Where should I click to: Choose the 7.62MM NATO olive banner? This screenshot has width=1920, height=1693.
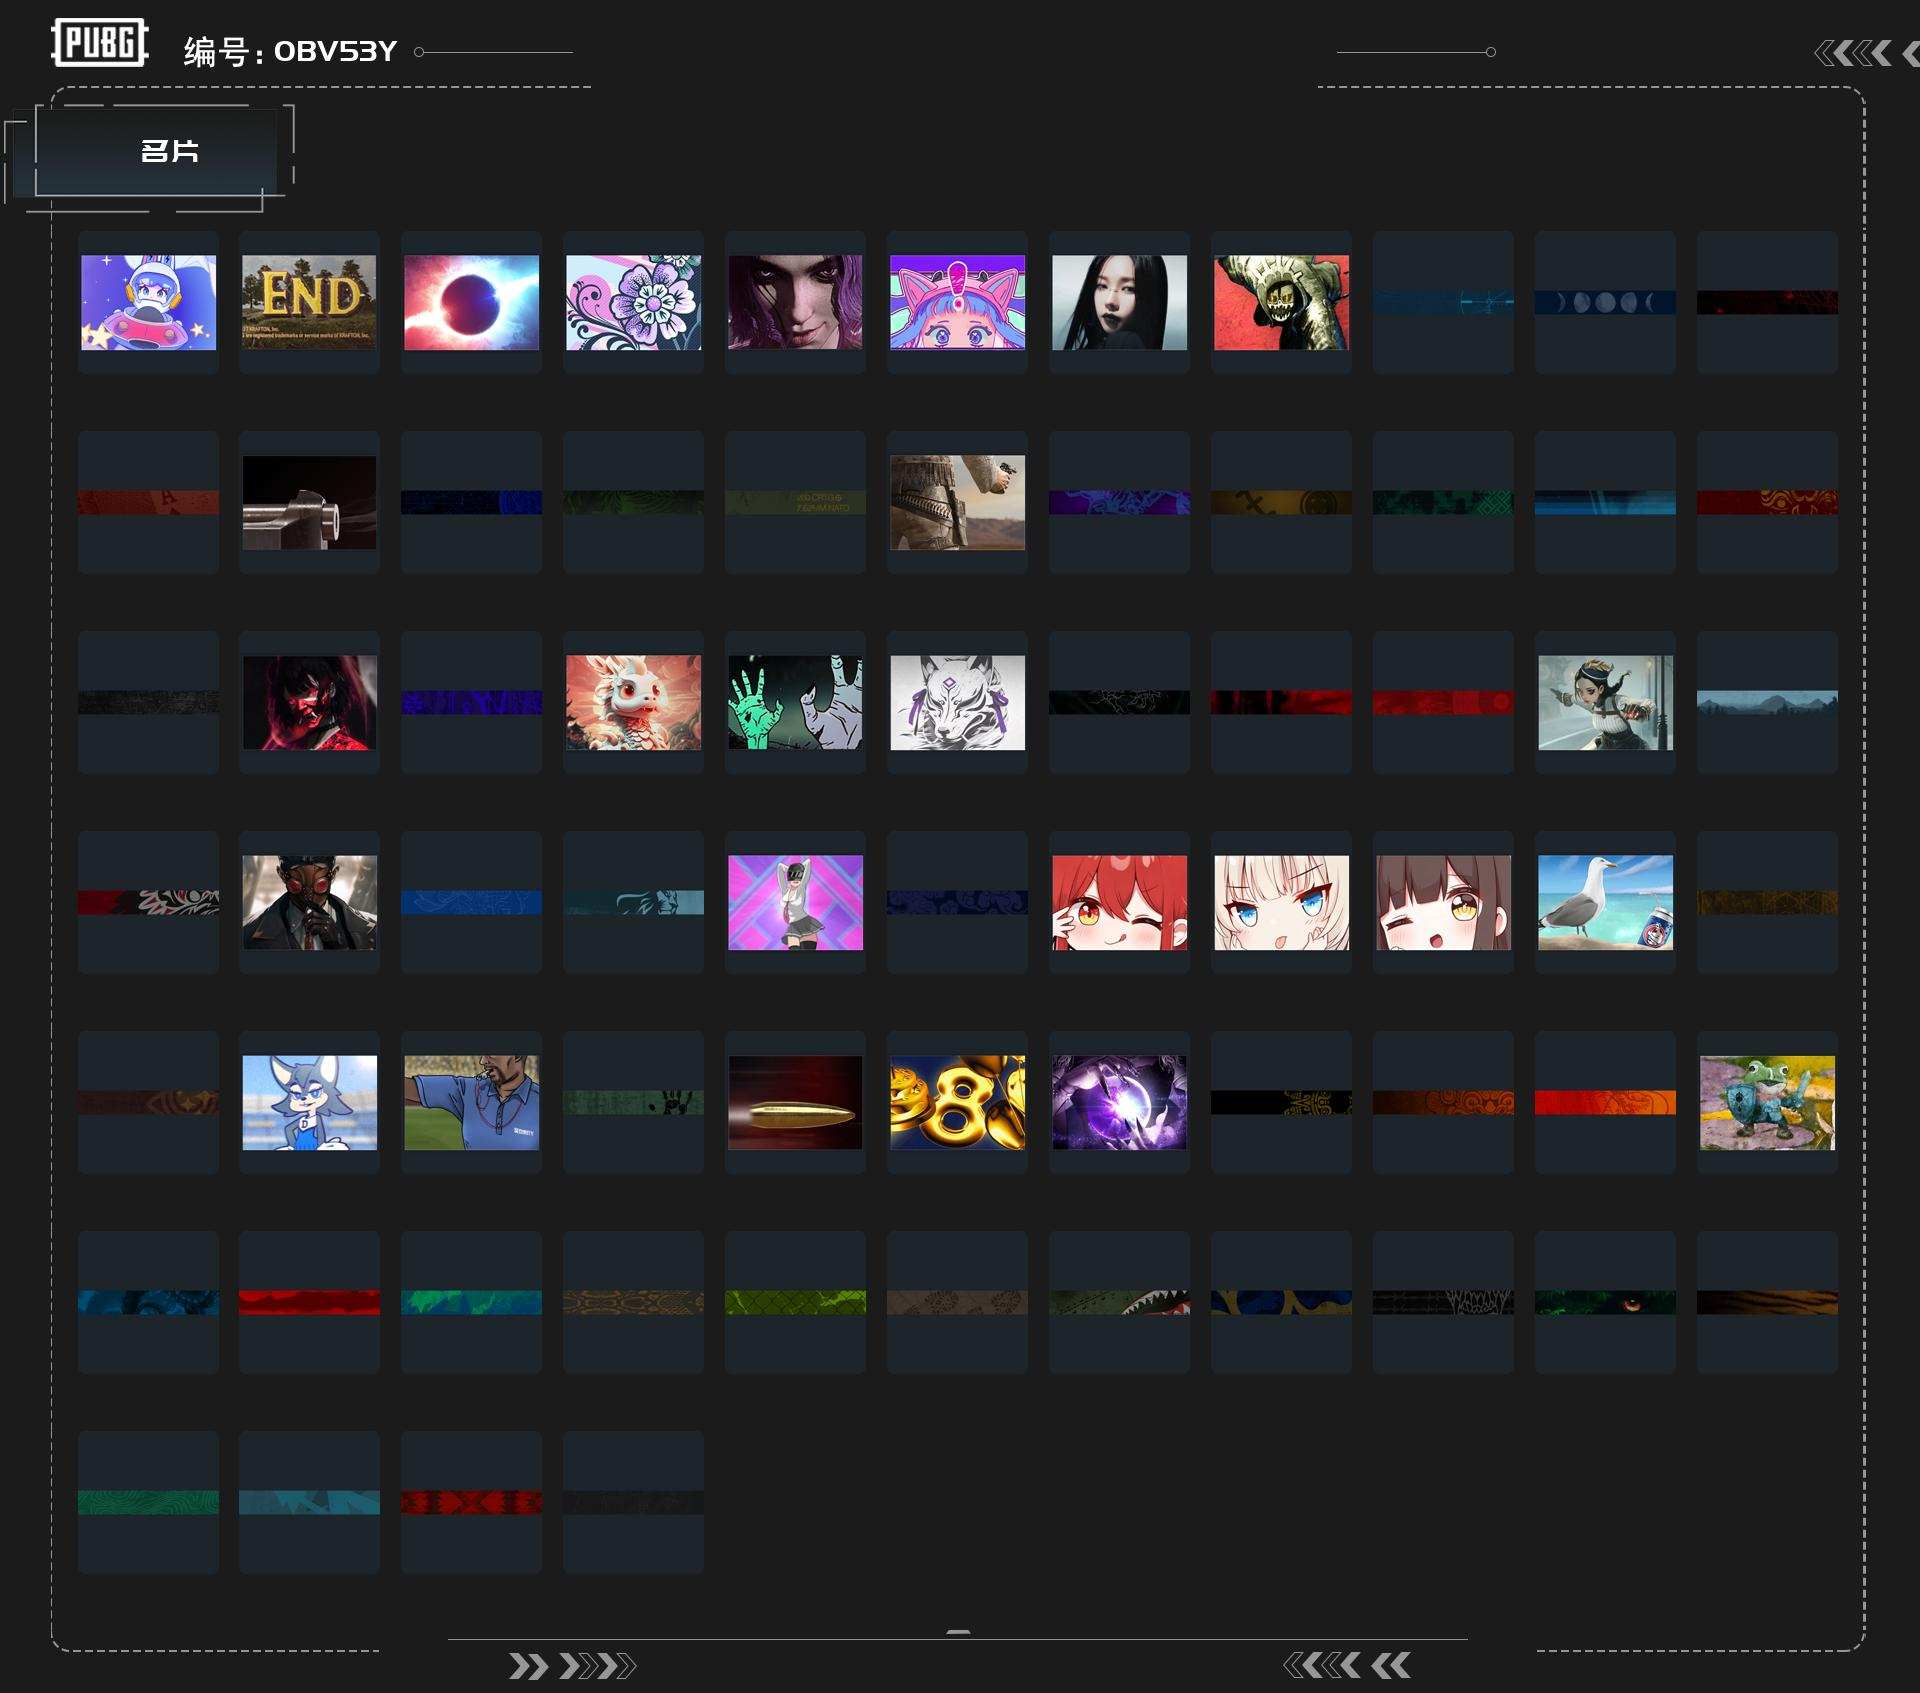coord(795,502)
